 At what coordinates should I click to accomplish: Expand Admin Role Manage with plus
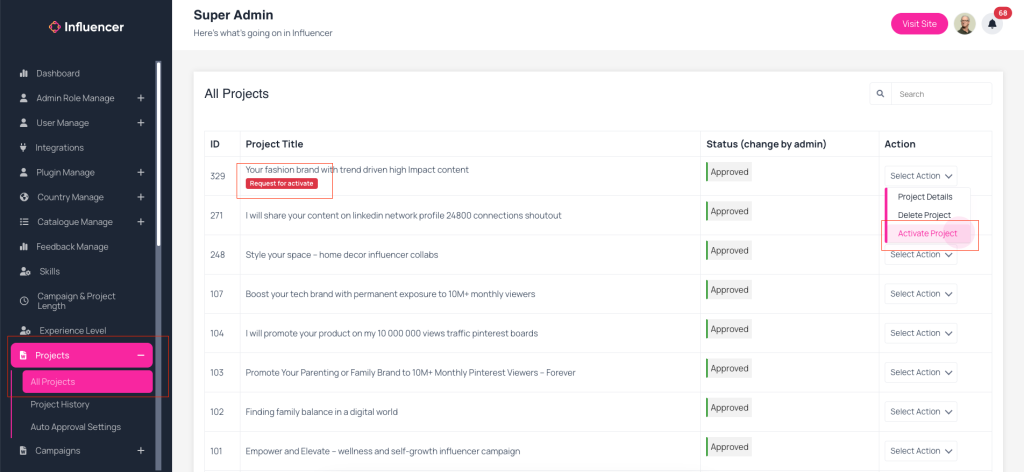point(140,98)
